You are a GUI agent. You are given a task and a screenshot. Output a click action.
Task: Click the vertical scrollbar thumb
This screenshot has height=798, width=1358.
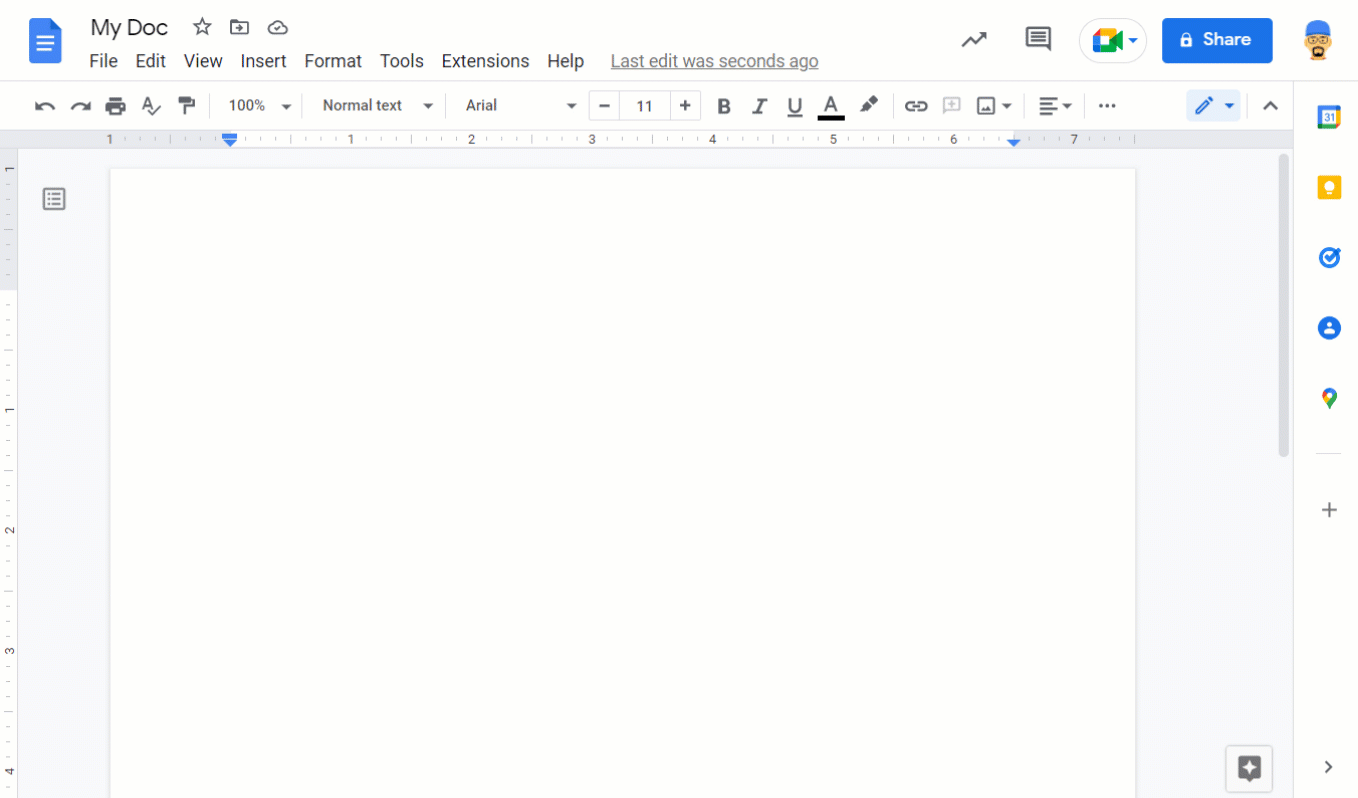click(1284, 305)
